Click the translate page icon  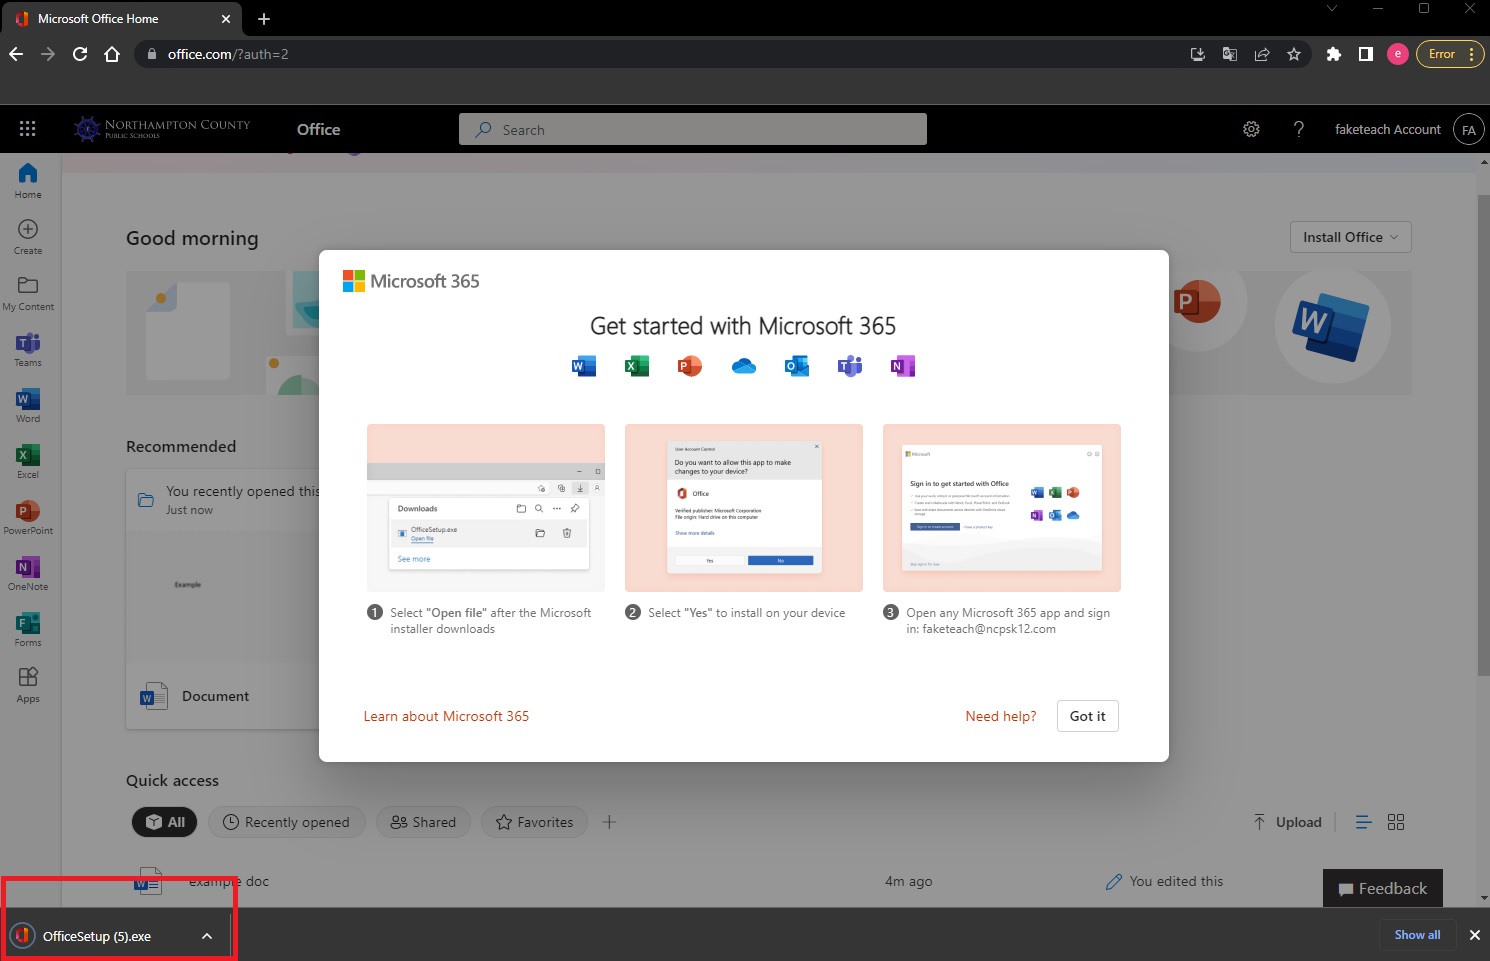(1230, 54)
